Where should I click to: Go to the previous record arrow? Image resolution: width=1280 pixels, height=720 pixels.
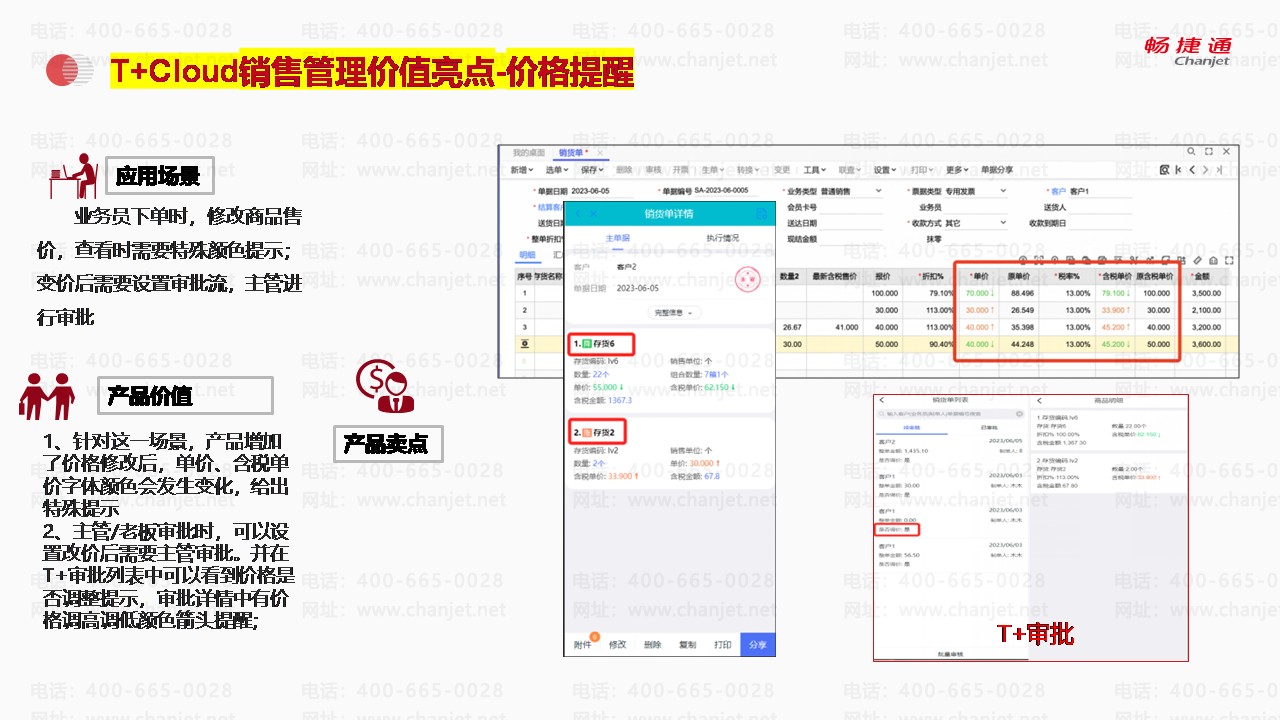coord(1192,170)
